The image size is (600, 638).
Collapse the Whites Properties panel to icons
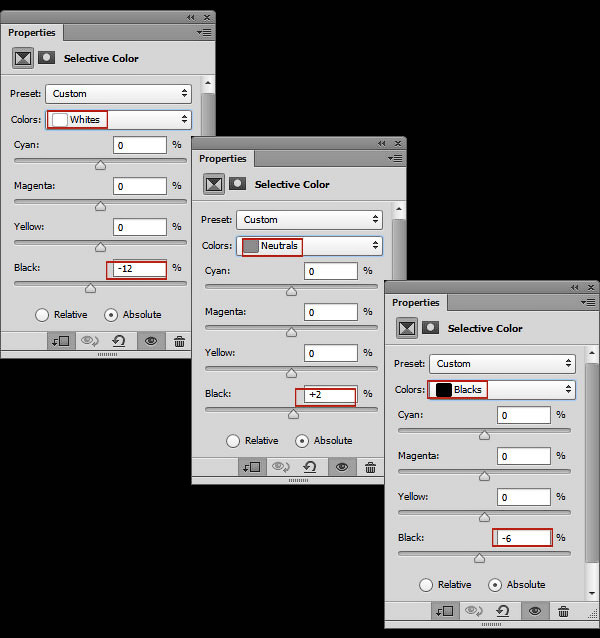[190, 17]
